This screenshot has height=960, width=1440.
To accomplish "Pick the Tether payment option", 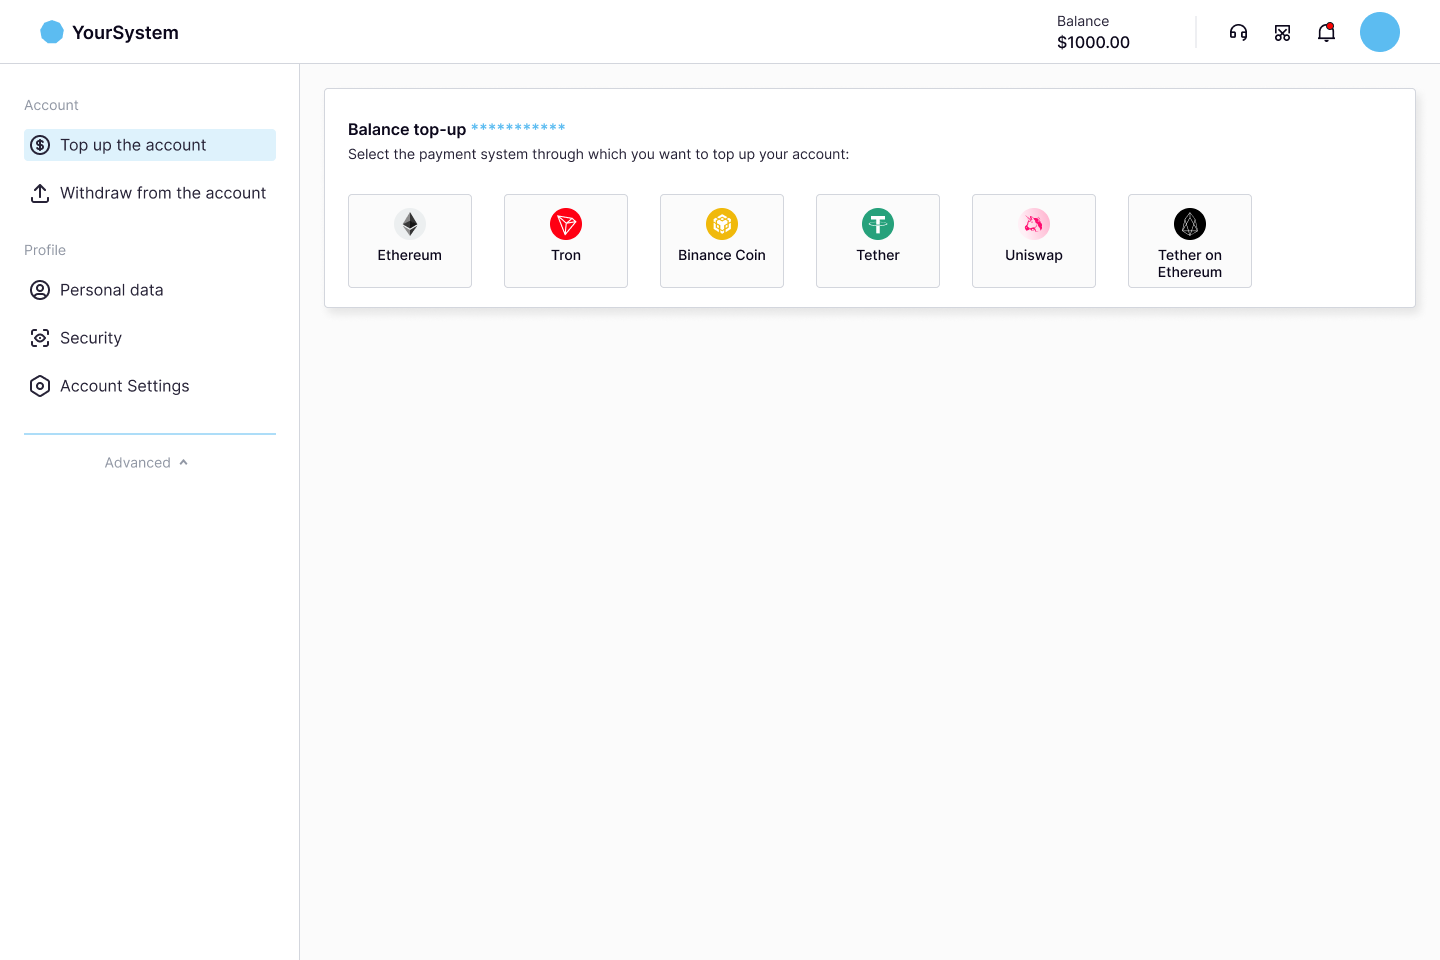I will point(878,241).
